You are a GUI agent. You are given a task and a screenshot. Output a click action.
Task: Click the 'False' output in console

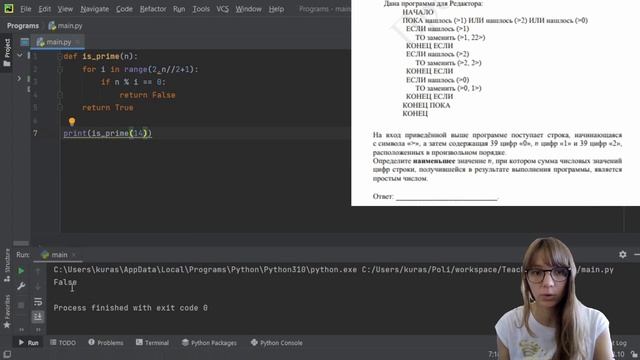point(65,282)
